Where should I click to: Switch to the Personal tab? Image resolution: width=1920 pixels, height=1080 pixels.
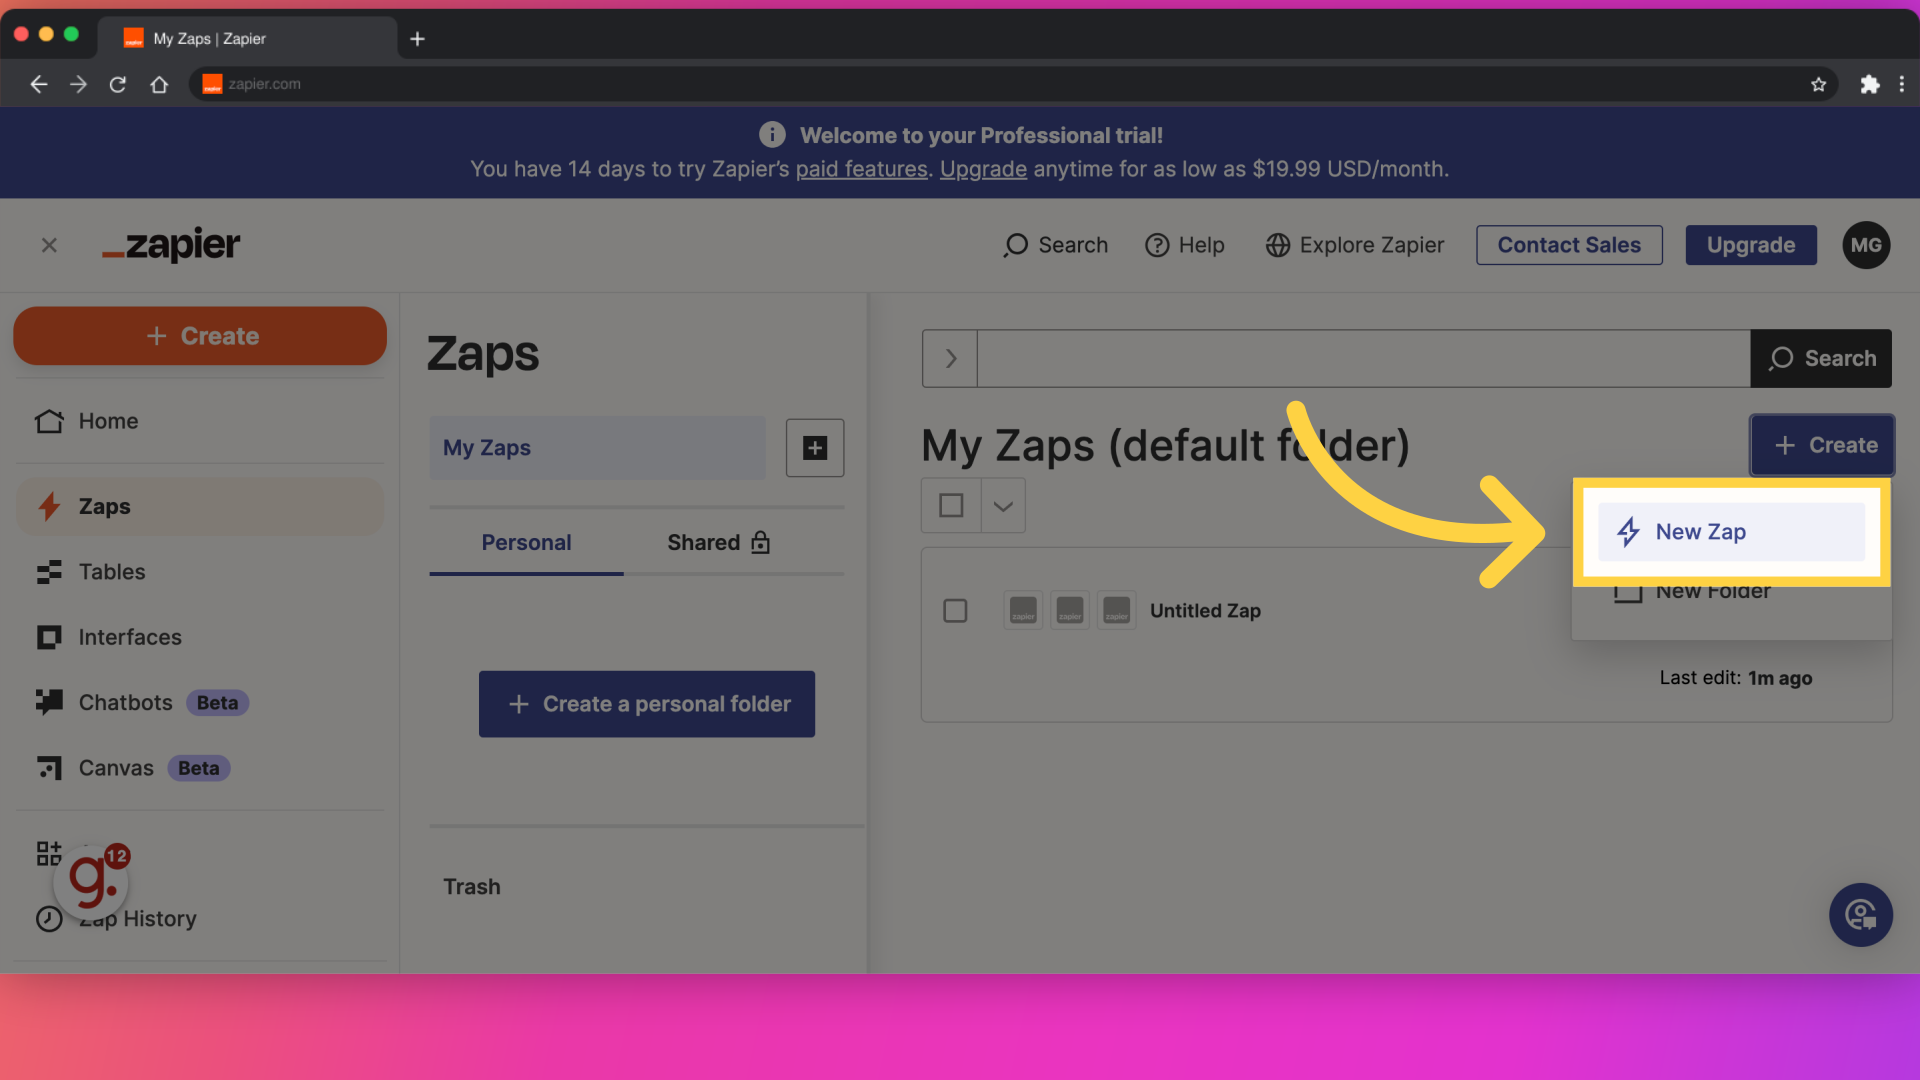click(x=526, y=543)
